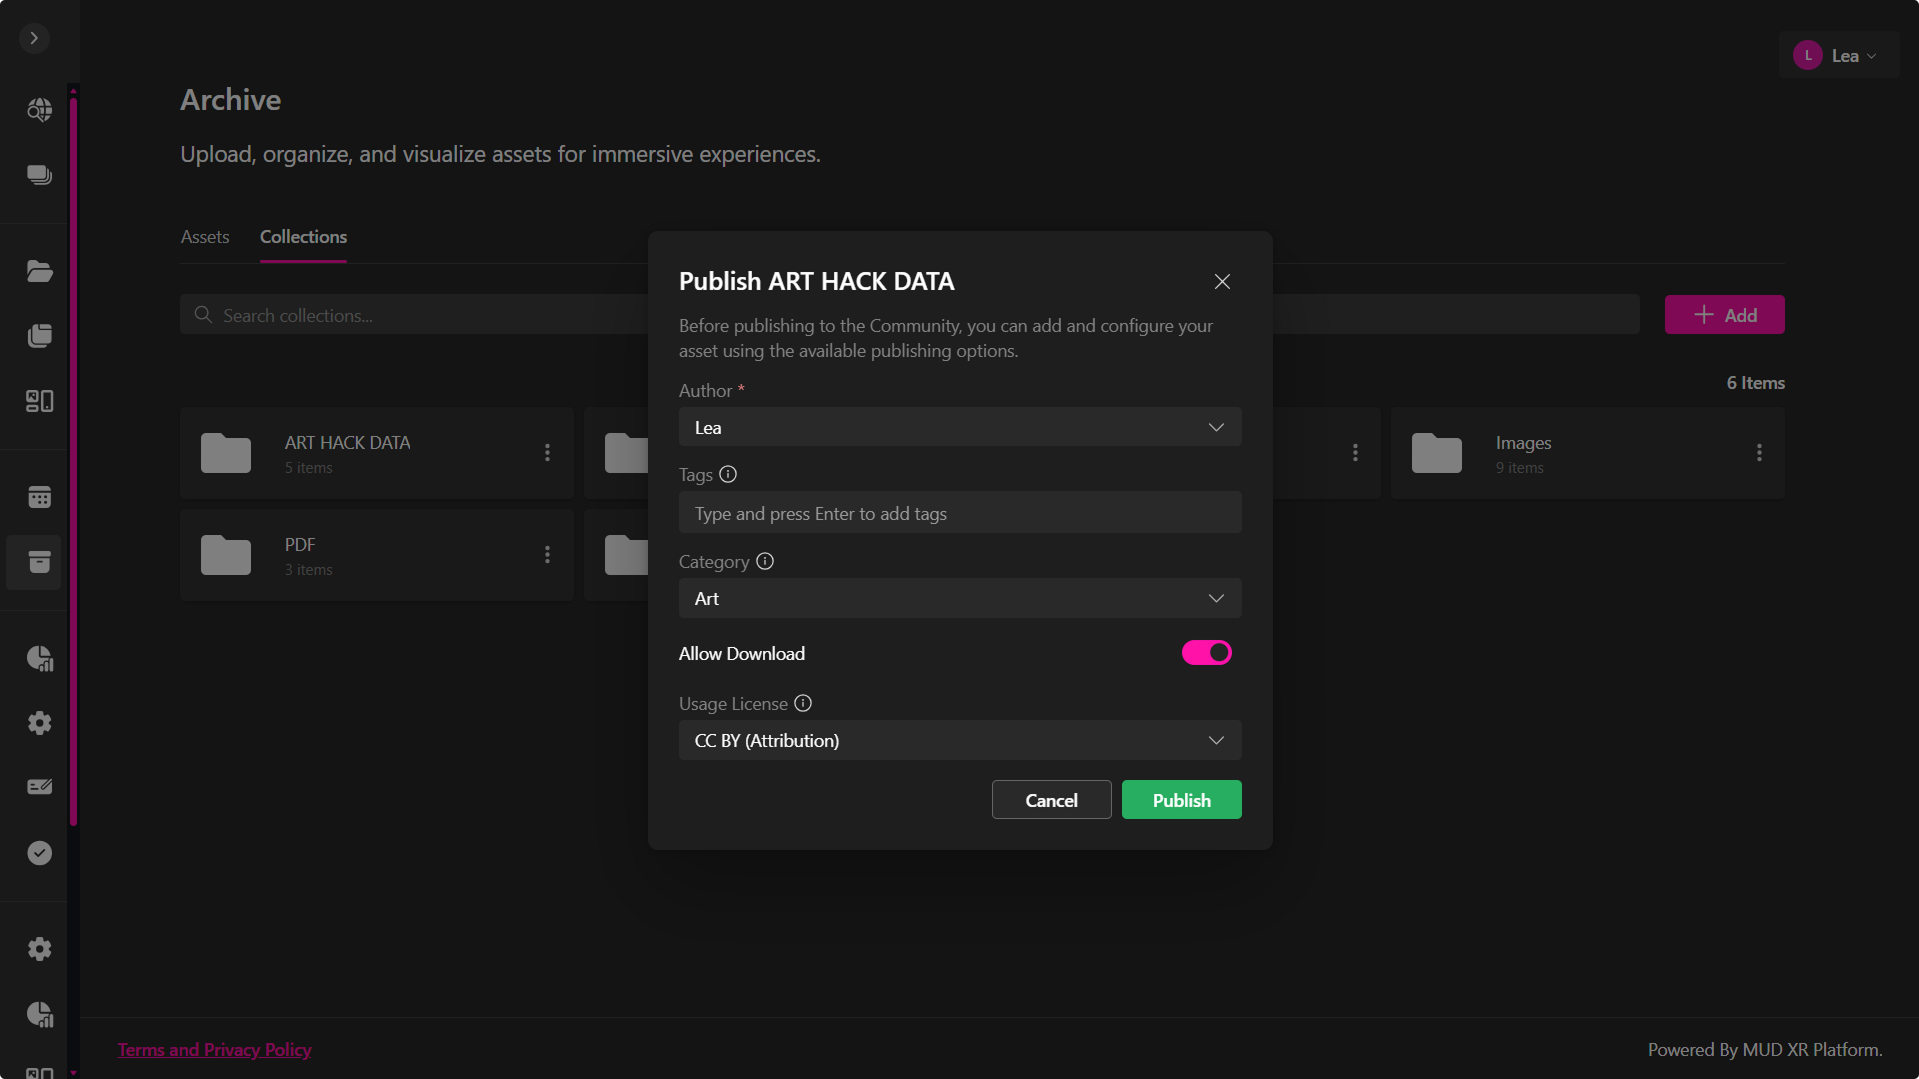Click the green Publish button

click(1181, 800)
